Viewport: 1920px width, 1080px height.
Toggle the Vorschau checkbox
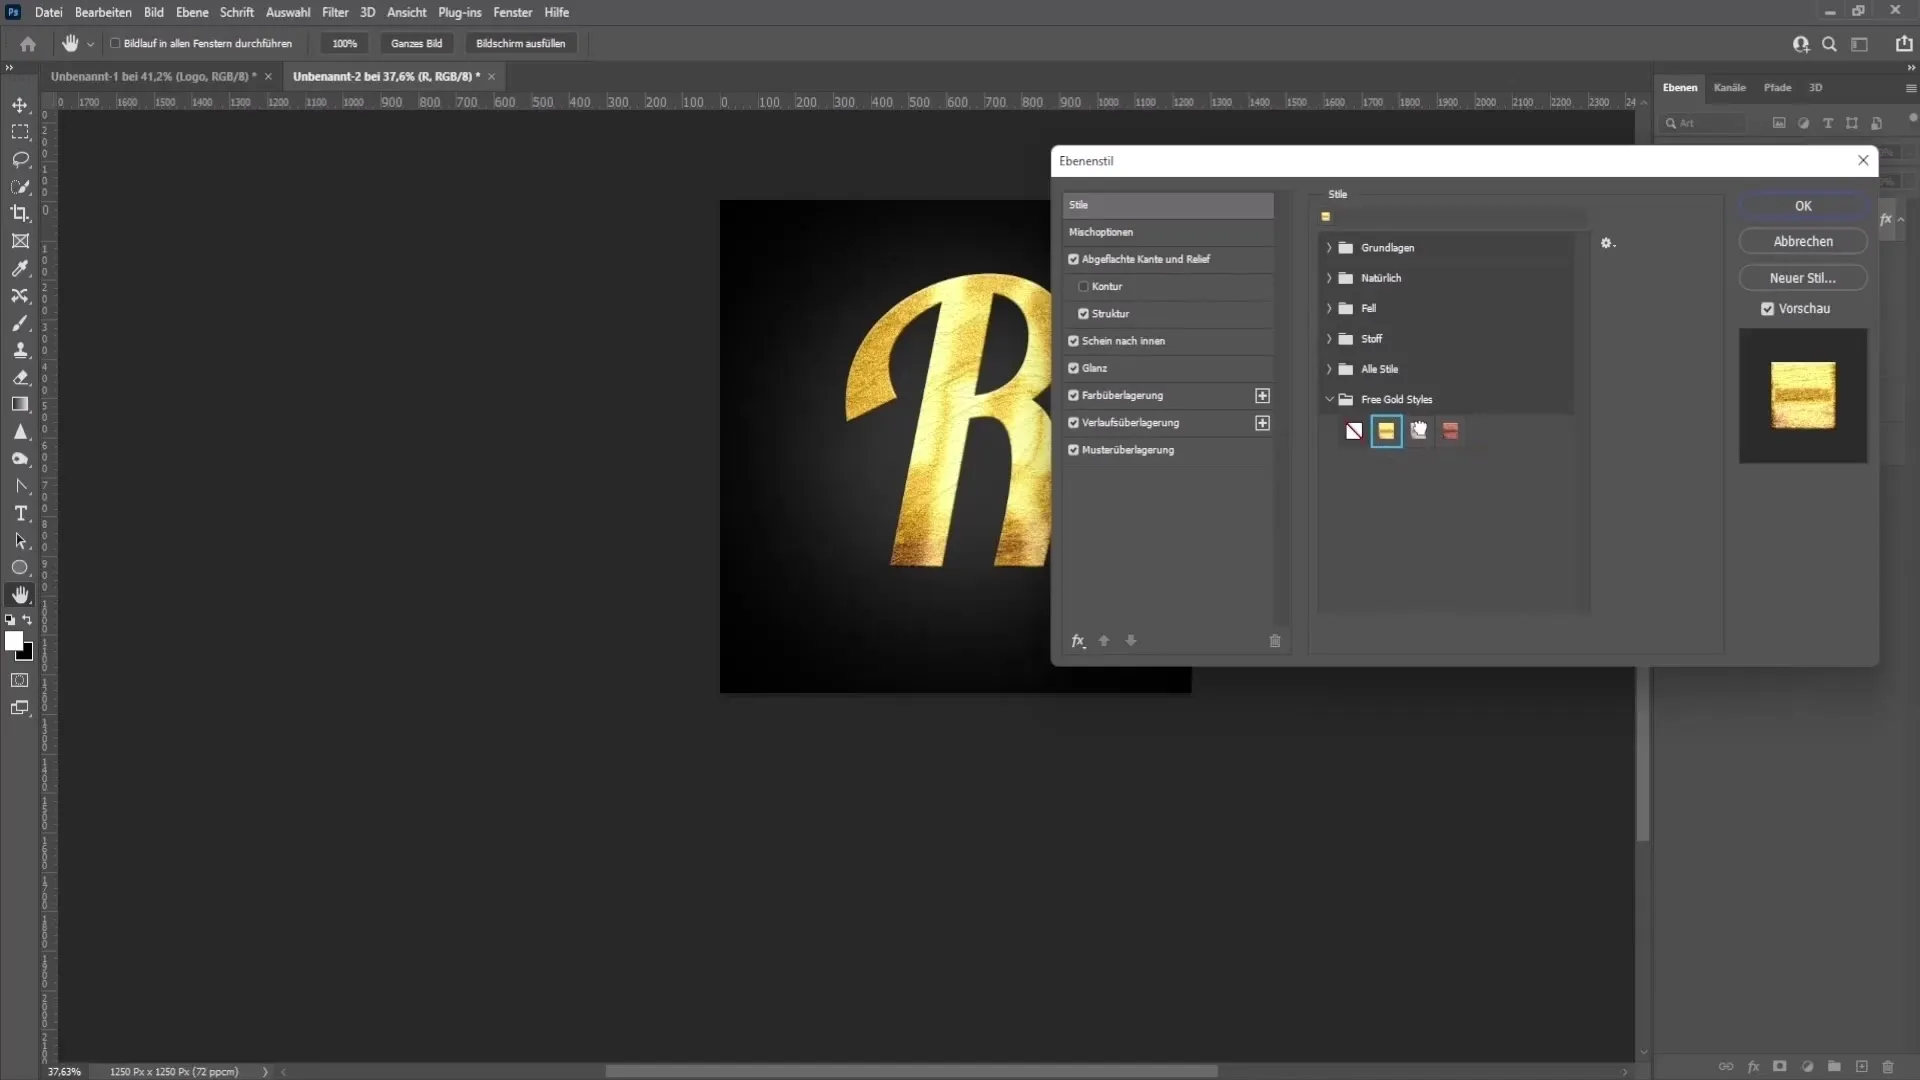(x=1767, y=309)
